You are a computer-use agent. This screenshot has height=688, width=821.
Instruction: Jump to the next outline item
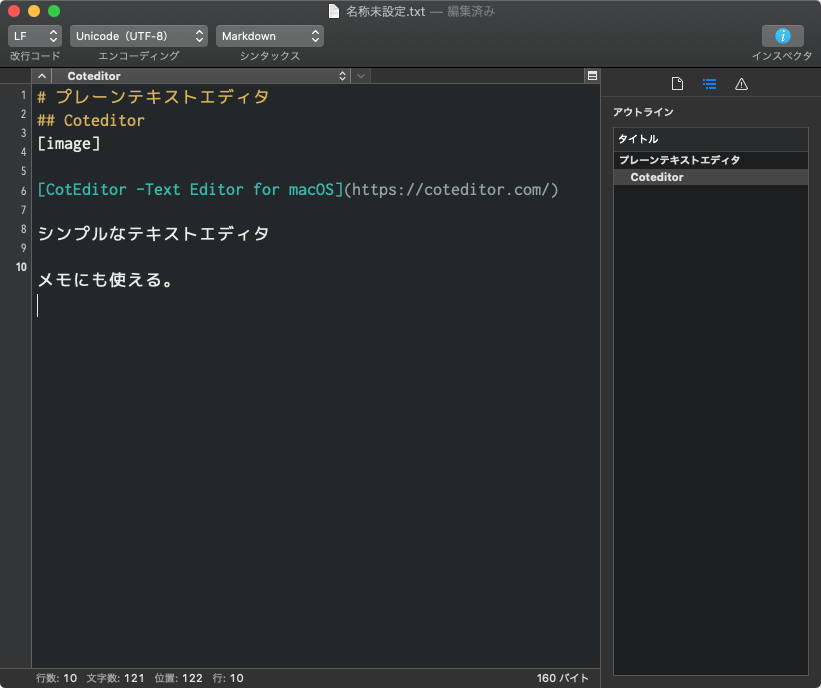[361, 76]
